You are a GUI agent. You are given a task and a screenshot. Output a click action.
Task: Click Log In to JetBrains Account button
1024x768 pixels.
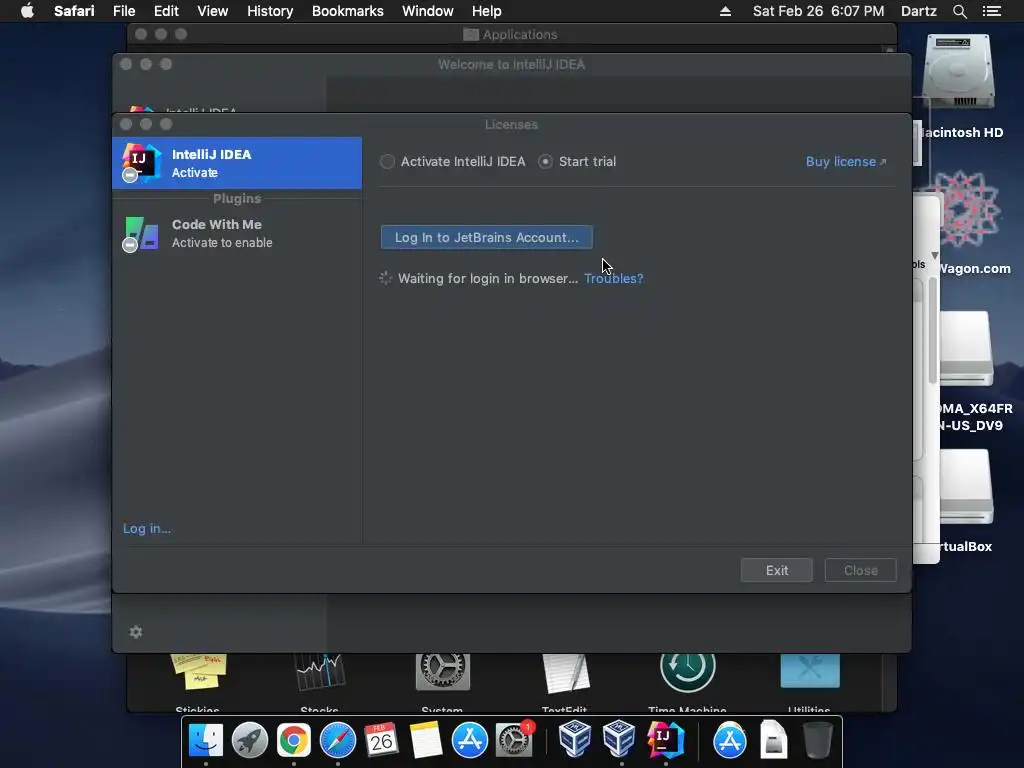[487, 237]
